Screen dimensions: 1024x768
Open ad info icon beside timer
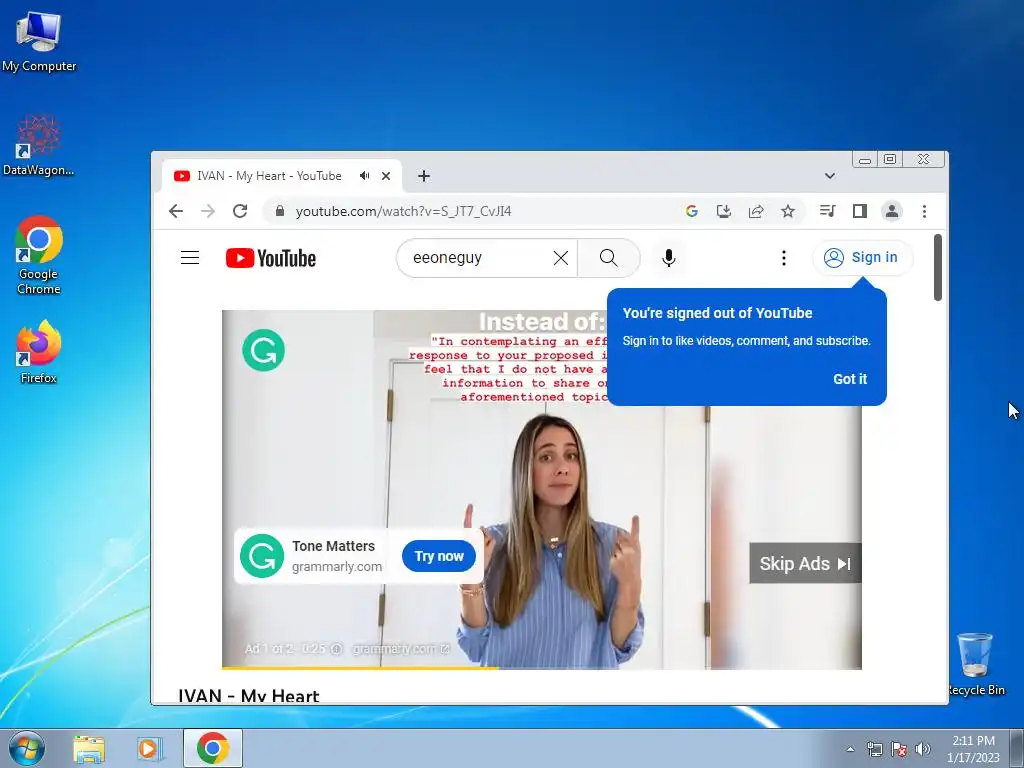click(x=336, y=648)
